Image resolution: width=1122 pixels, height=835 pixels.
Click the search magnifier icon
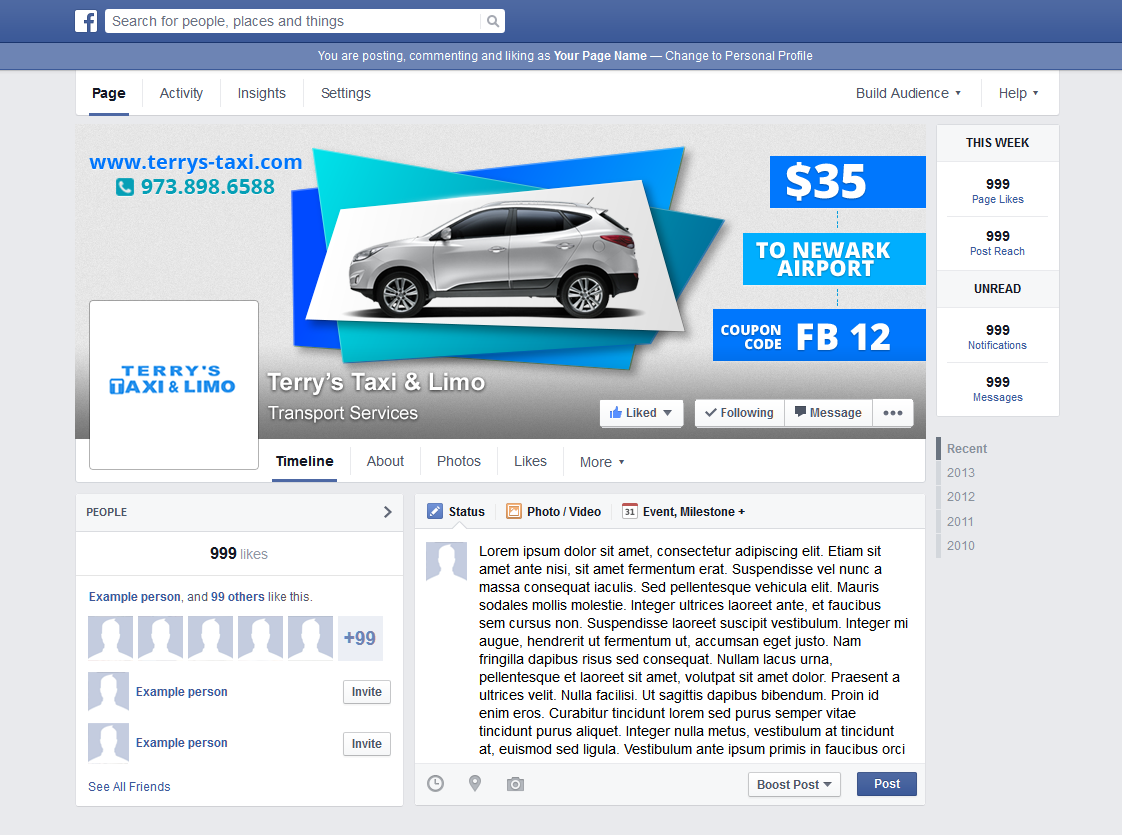[492, 21]
